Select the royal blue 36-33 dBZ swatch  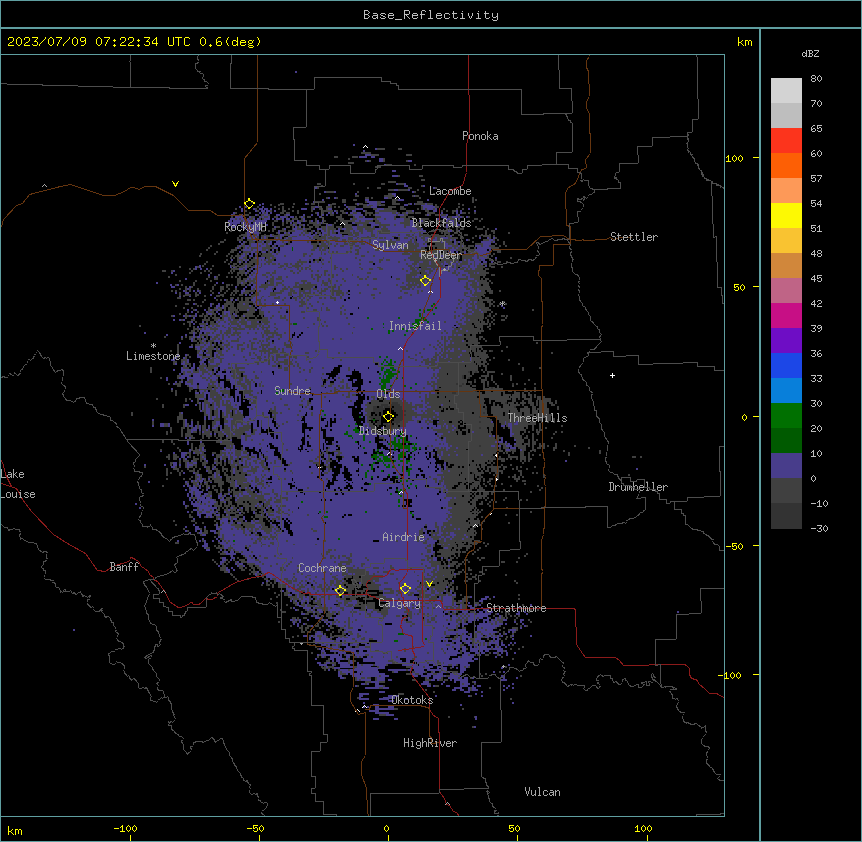[786, 365]
